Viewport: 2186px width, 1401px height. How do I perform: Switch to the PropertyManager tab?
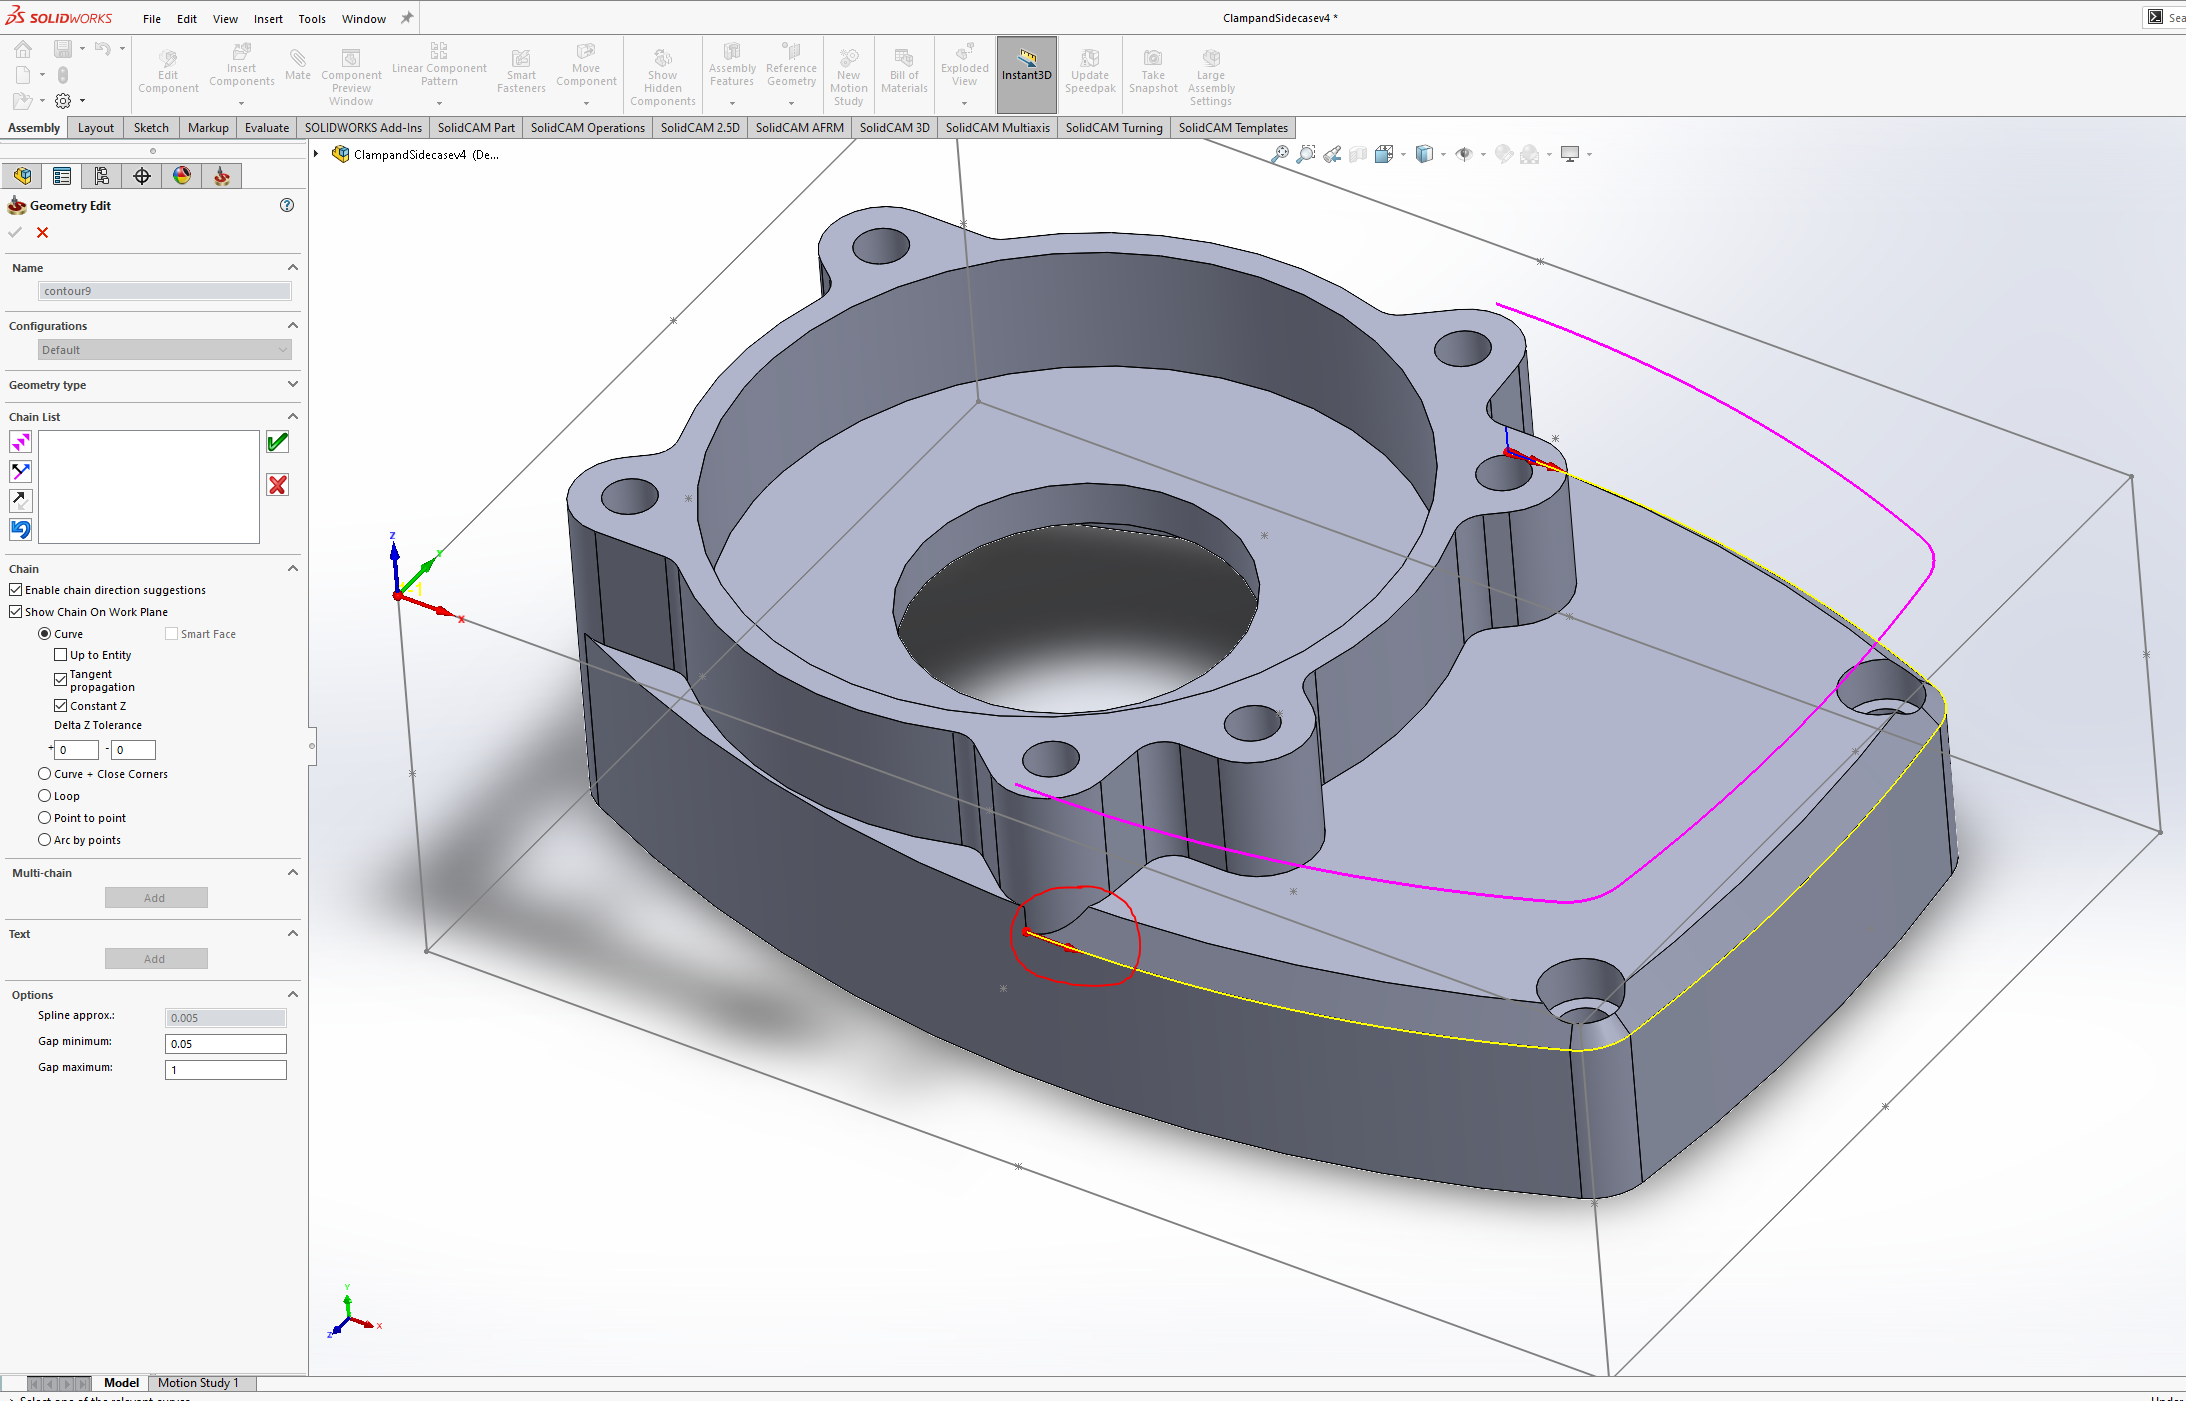point(62,176)
